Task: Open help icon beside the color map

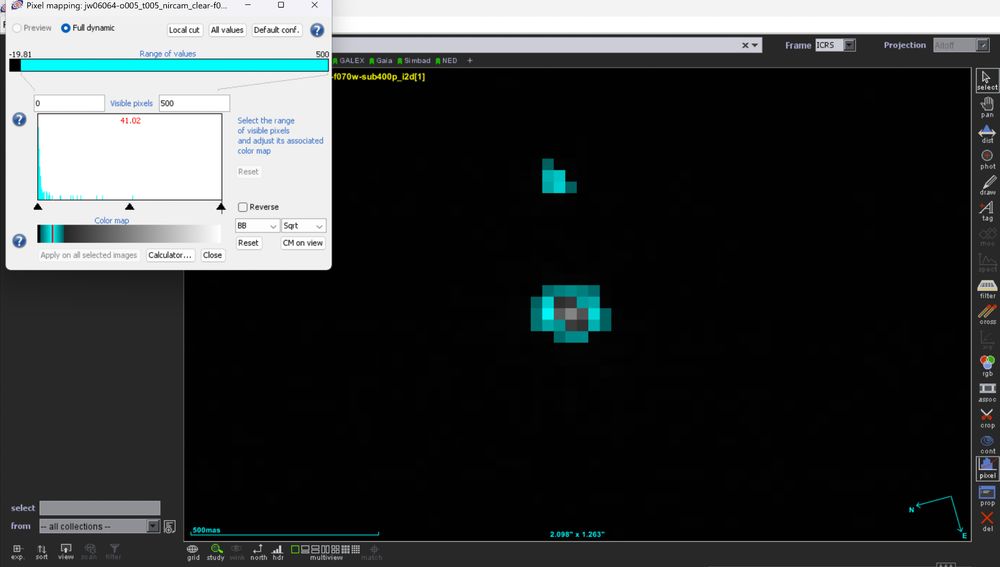Action: click(19, 240)
